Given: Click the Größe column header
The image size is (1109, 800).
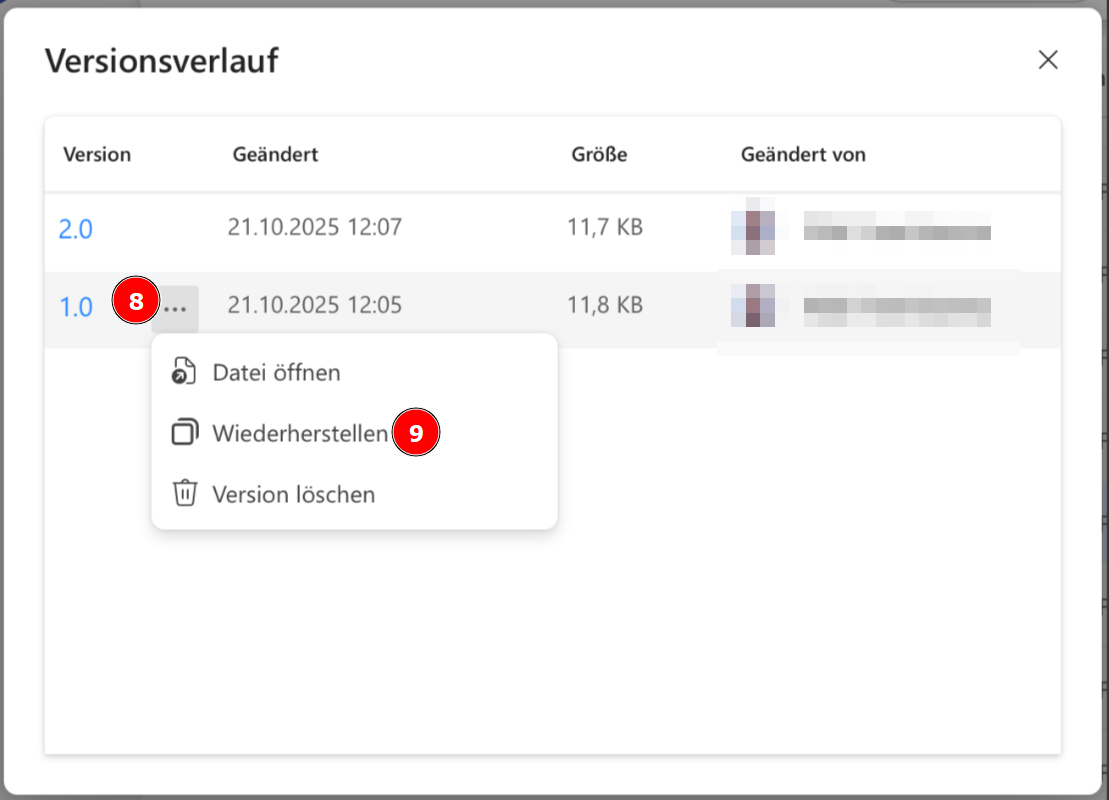Looking at the screenshot, I should coord(599,155).
